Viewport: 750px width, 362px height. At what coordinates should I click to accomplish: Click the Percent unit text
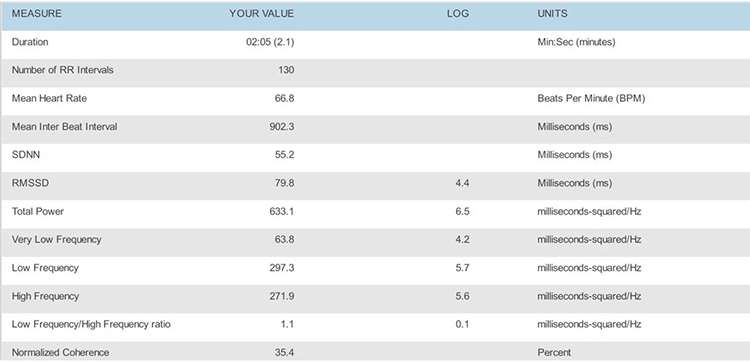[x=554, y=352]
